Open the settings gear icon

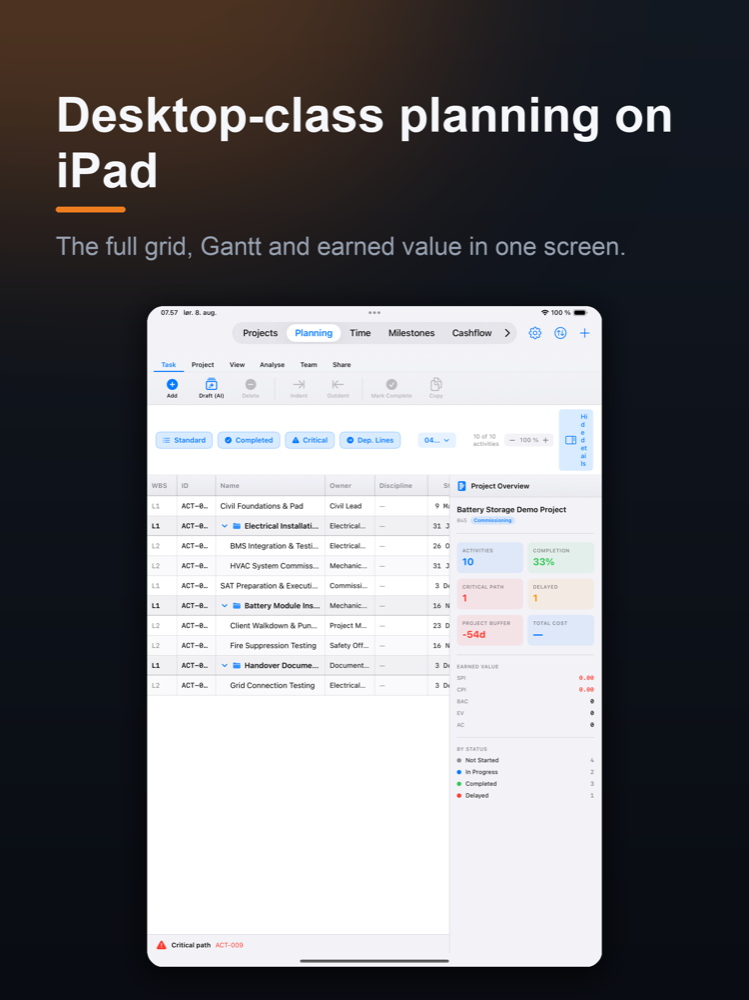coord(535,333)
